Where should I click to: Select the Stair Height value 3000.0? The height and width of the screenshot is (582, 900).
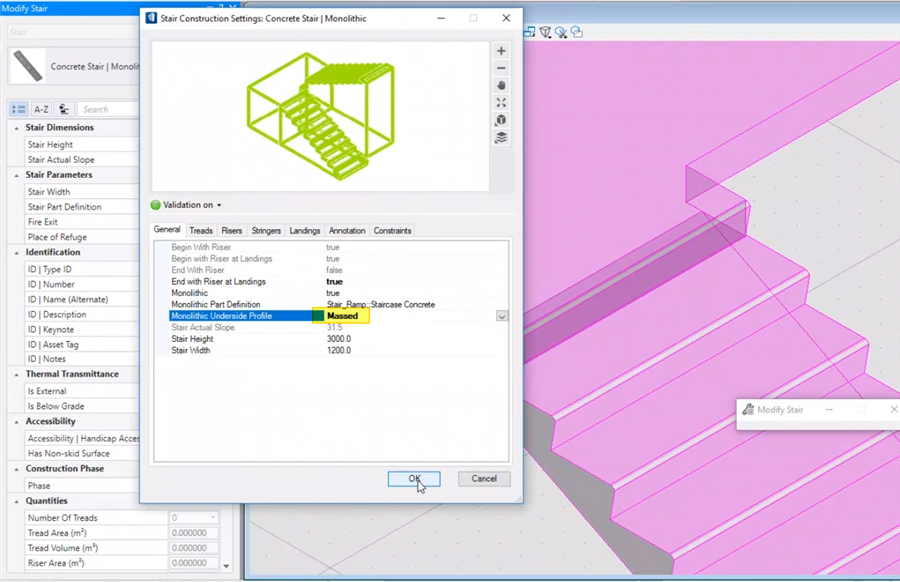pyautogui.click(x=339, y=339)
